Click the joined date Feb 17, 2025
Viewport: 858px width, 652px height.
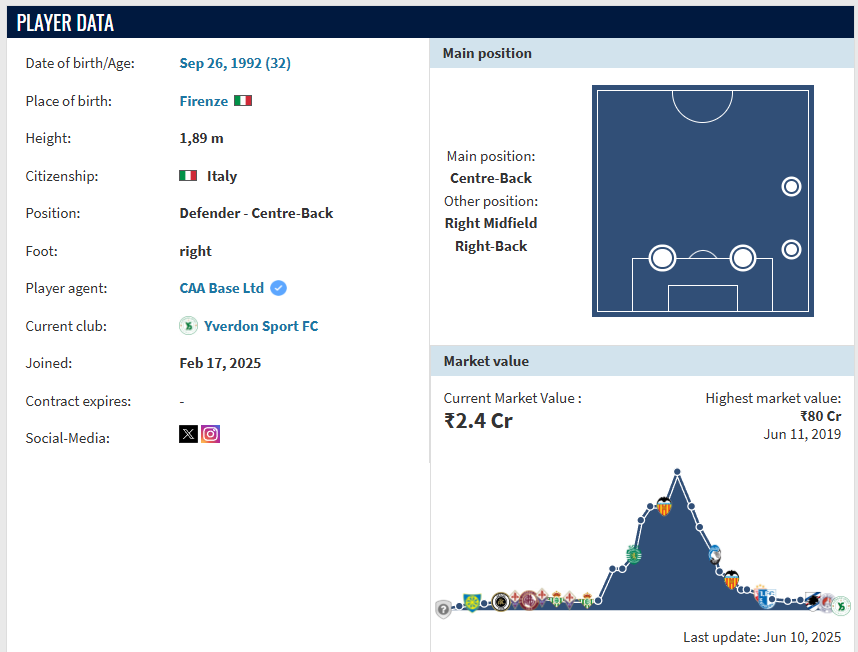[220, 363]
